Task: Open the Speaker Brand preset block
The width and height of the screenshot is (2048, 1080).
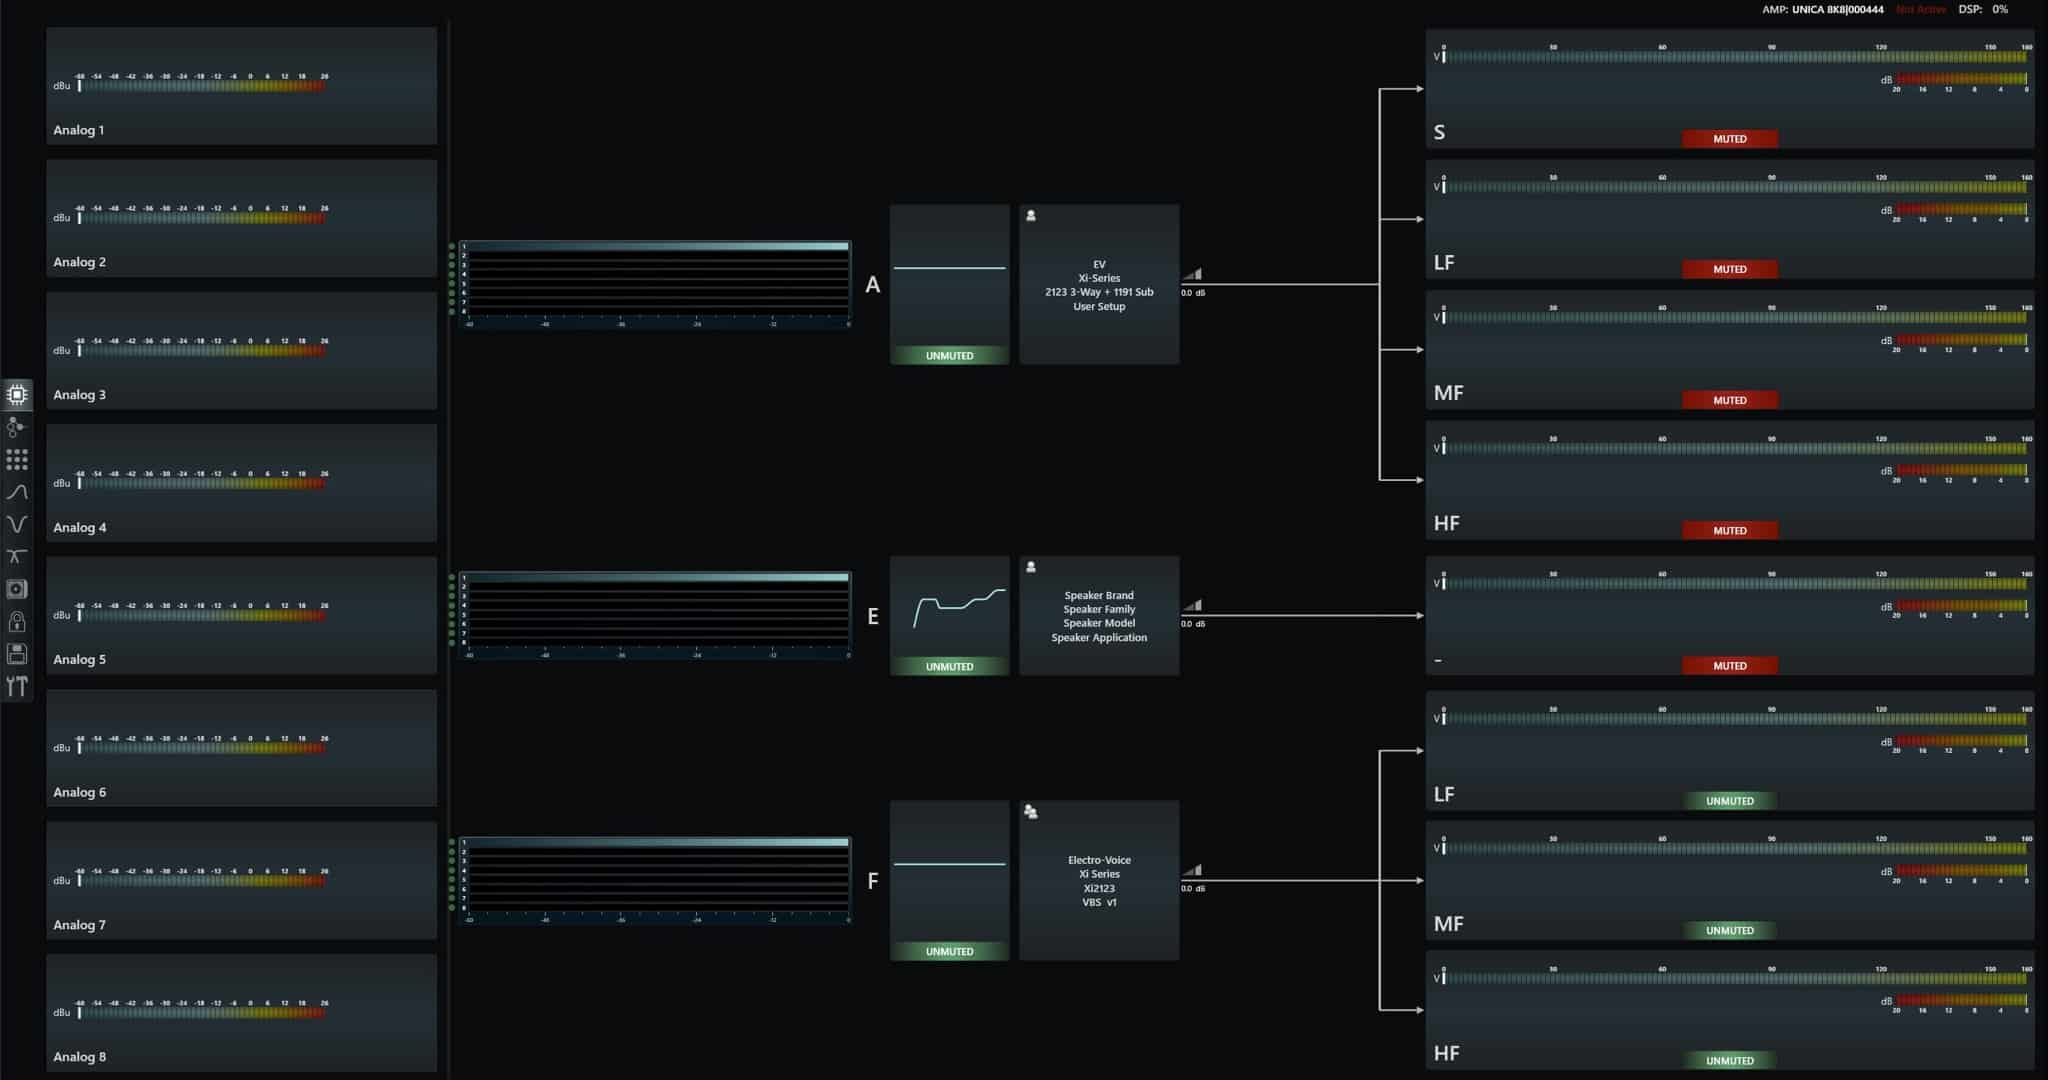Action: (1099, 616)
